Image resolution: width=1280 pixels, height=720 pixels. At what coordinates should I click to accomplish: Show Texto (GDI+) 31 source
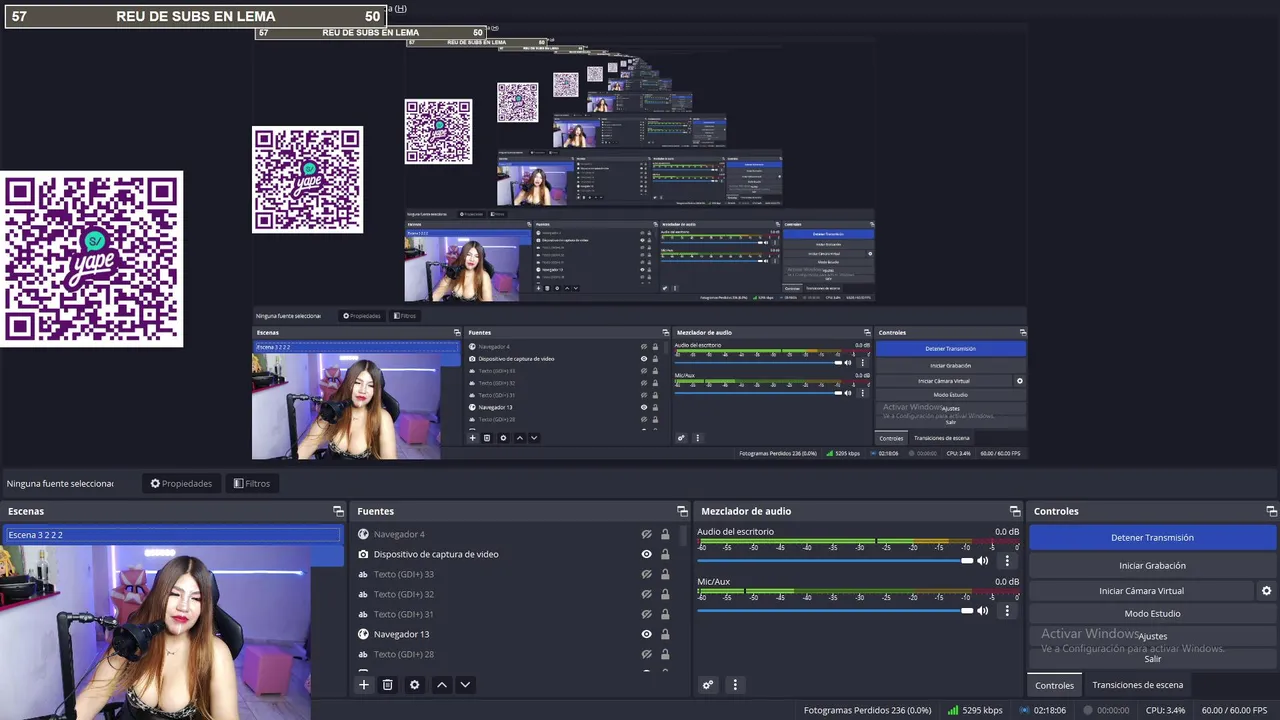(646, 614)
